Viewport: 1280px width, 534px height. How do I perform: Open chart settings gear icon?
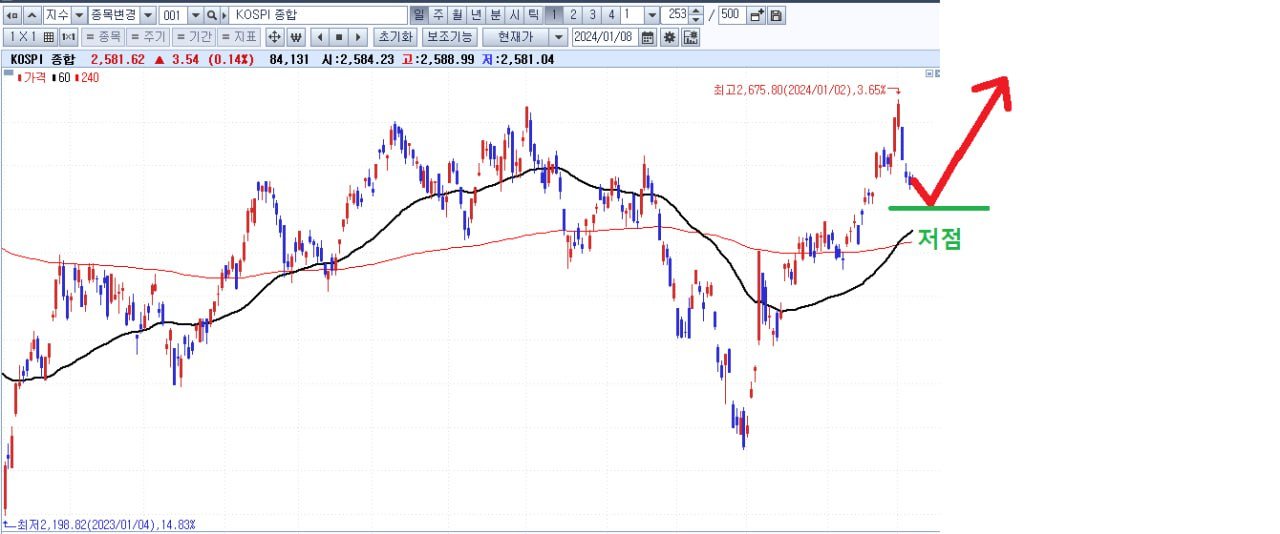pos(669,37)
